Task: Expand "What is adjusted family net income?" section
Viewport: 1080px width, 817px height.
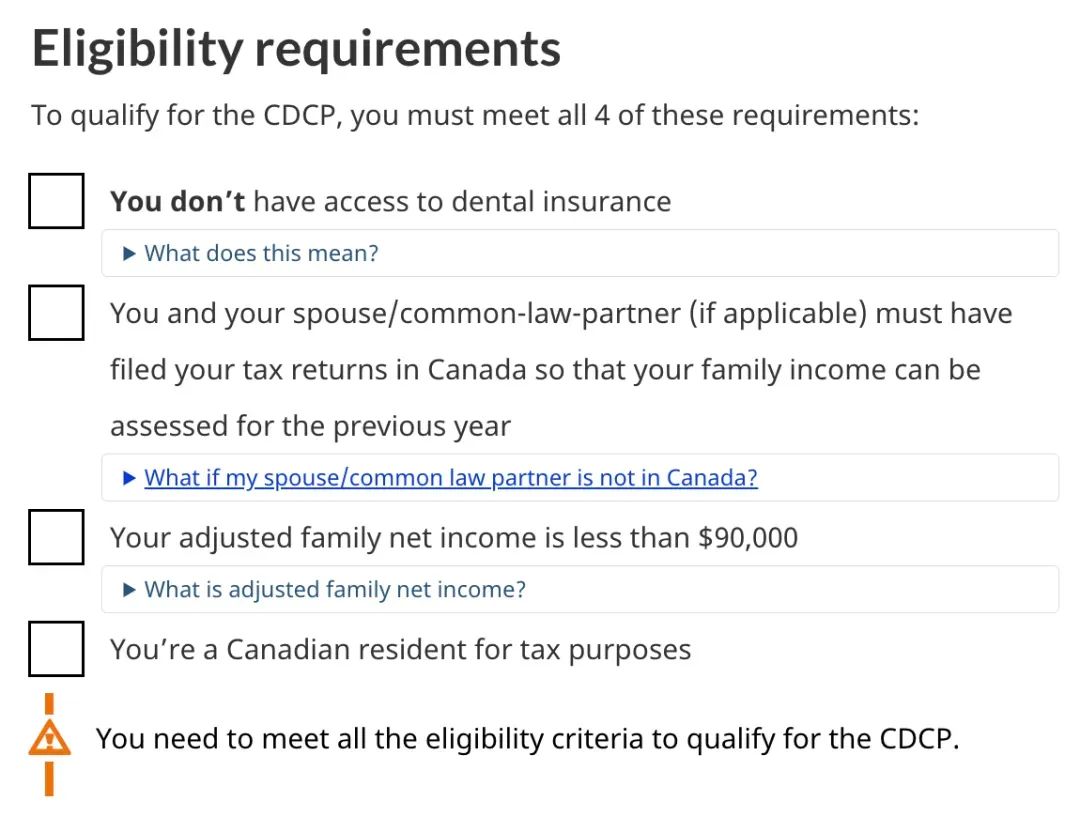Action: click(x=335, y=590)
